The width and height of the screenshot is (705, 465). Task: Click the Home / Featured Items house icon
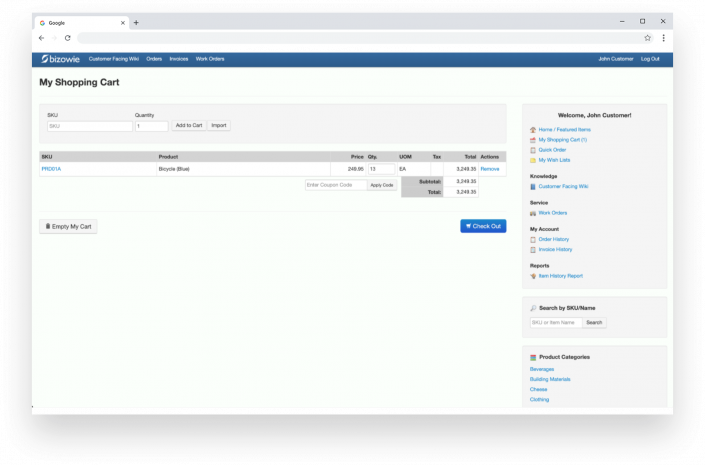click(533, 130)
